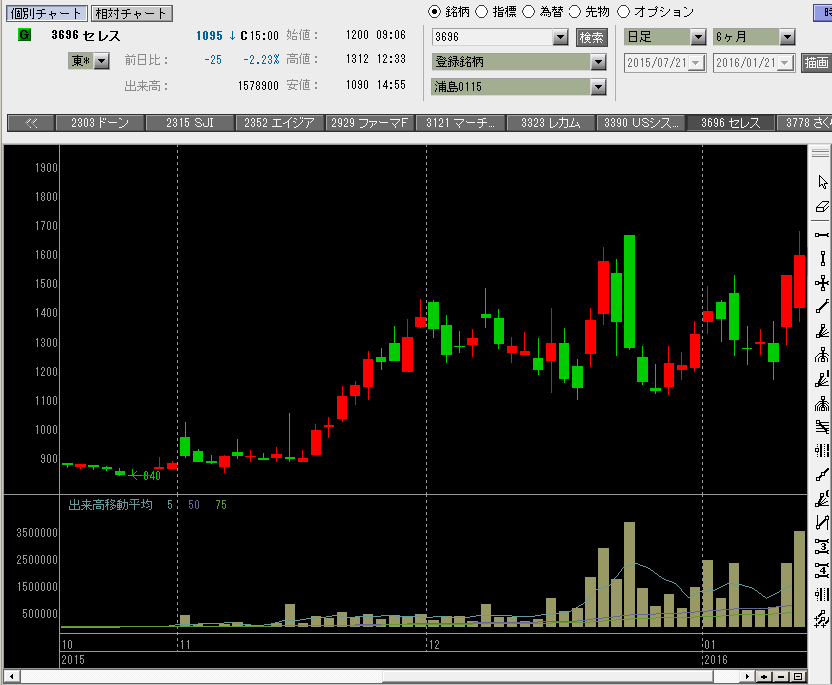The width and height of the screenshot is (832, 685).
Task: Click the 840 low price label
Action: [152, 476]
